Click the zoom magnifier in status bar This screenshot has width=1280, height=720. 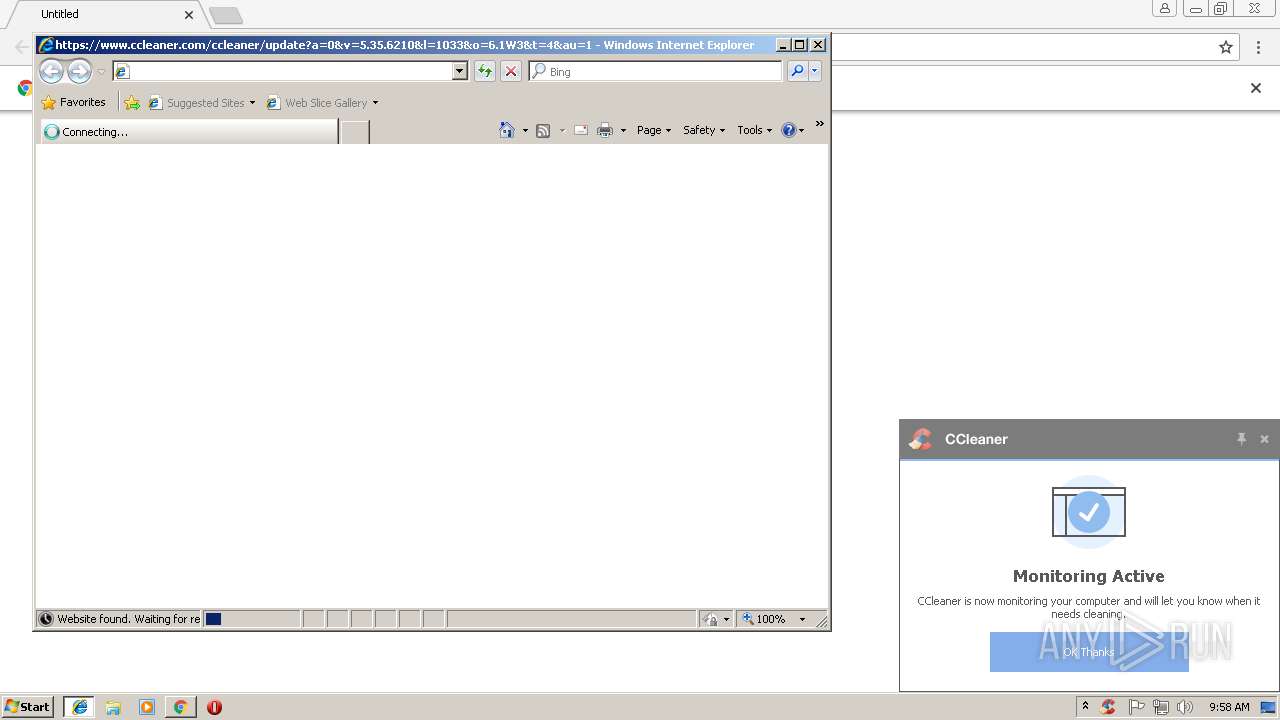point(747,619)
